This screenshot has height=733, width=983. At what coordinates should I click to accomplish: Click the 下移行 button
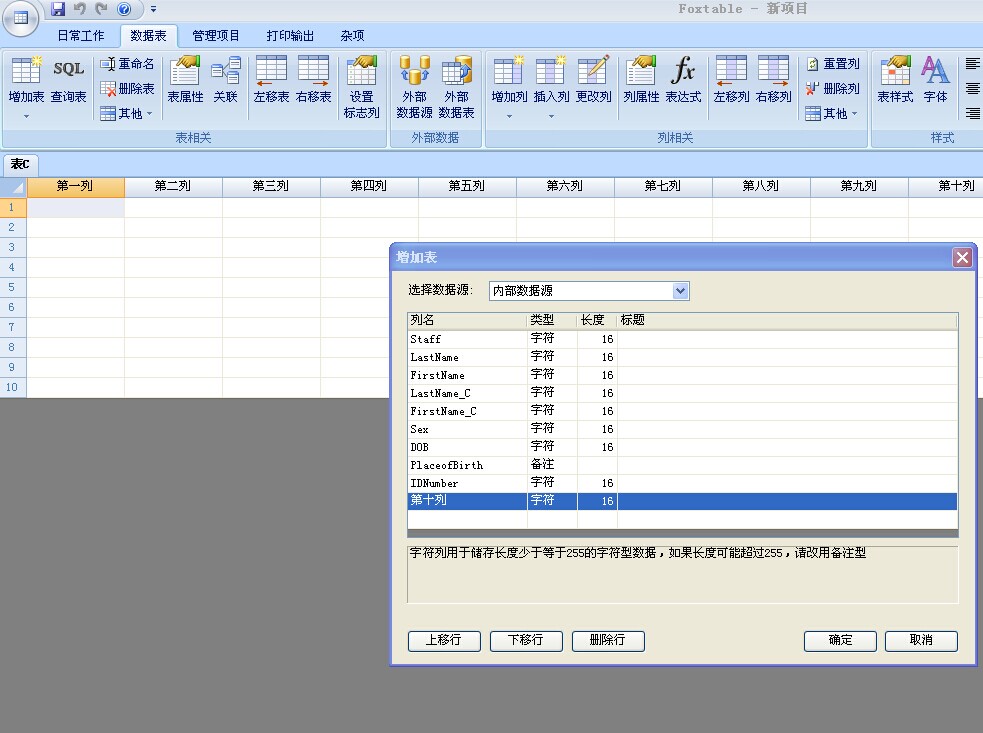[x=526, y=640]
